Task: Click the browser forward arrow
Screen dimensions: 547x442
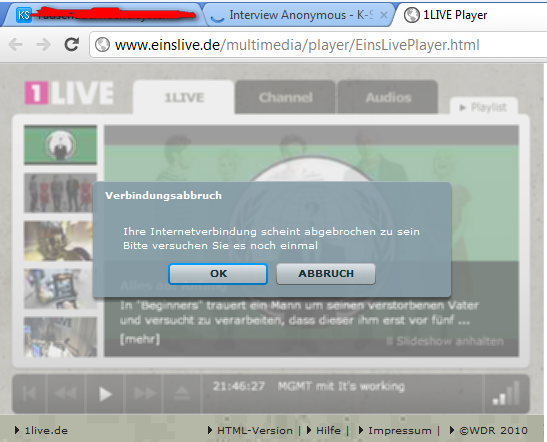Action: pyautogui.click(x=43, y=45)
